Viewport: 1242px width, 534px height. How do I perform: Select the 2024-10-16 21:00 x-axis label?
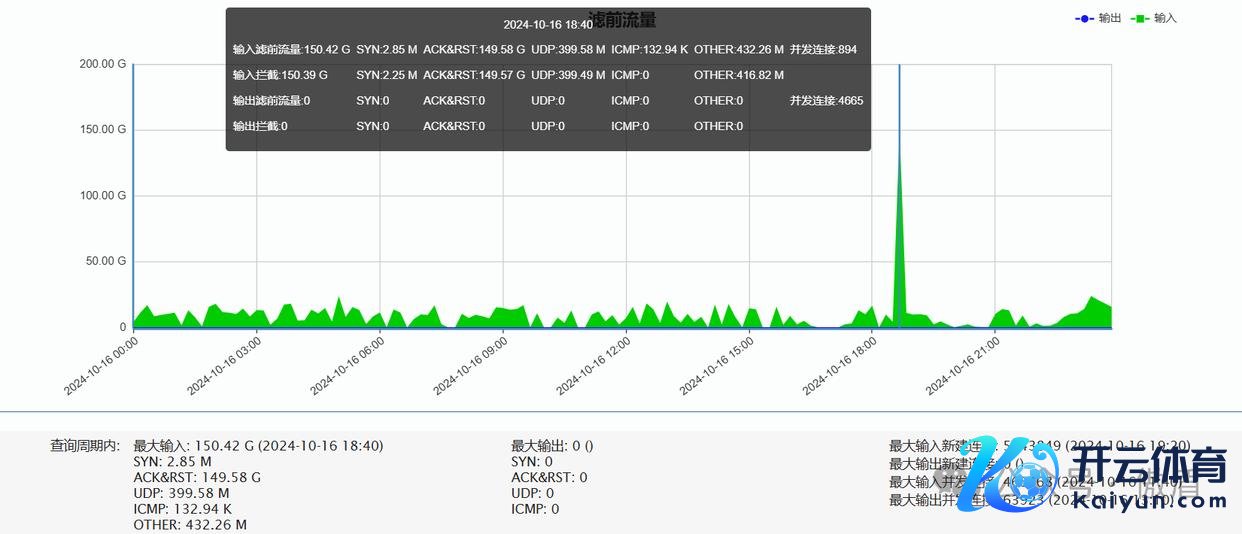[963, 365]
